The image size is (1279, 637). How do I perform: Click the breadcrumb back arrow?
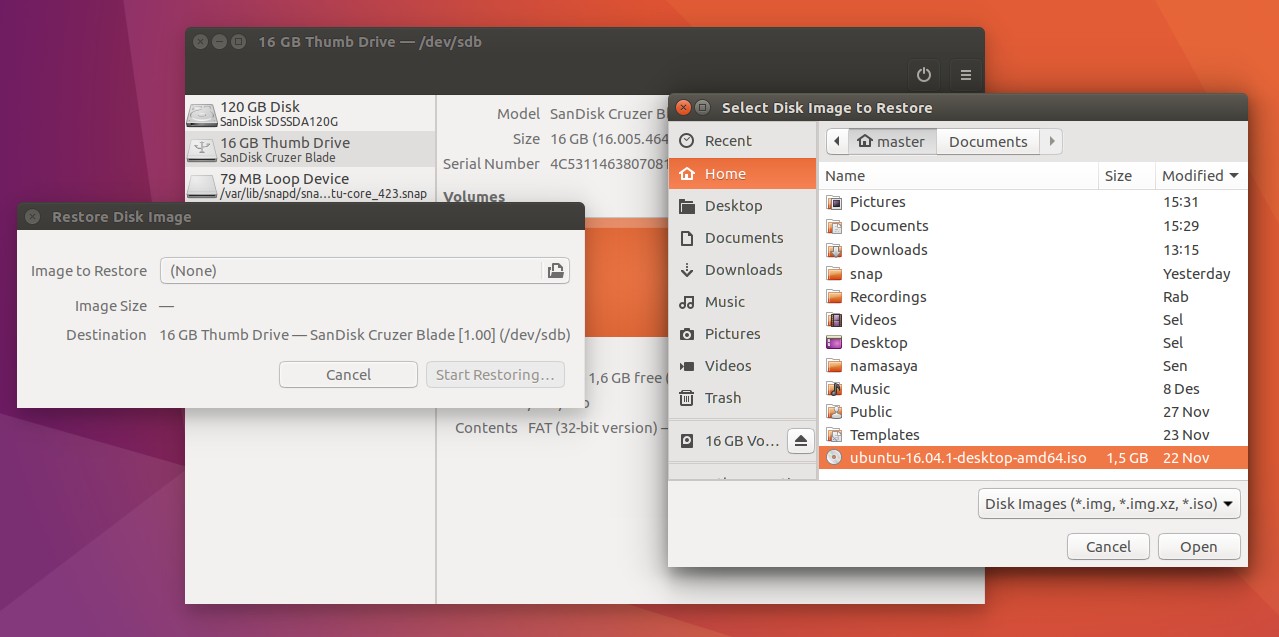click(x=837, y=141)
